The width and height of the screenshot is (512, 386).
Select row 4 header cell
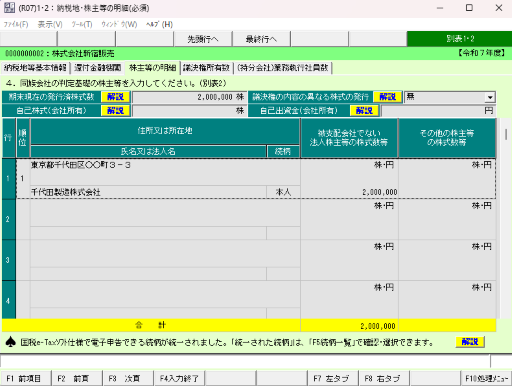point(8,300)
